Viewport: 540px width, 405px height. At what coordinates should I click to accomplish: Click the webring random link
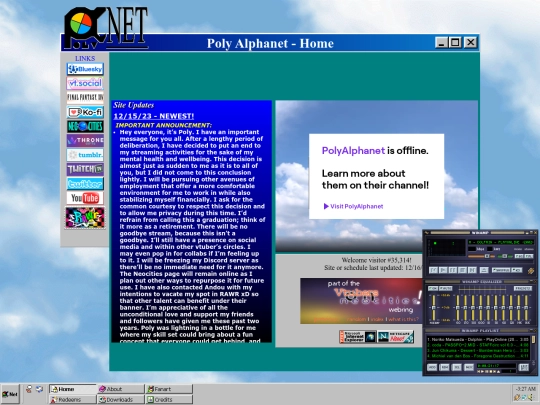click(x=356, y=319)
